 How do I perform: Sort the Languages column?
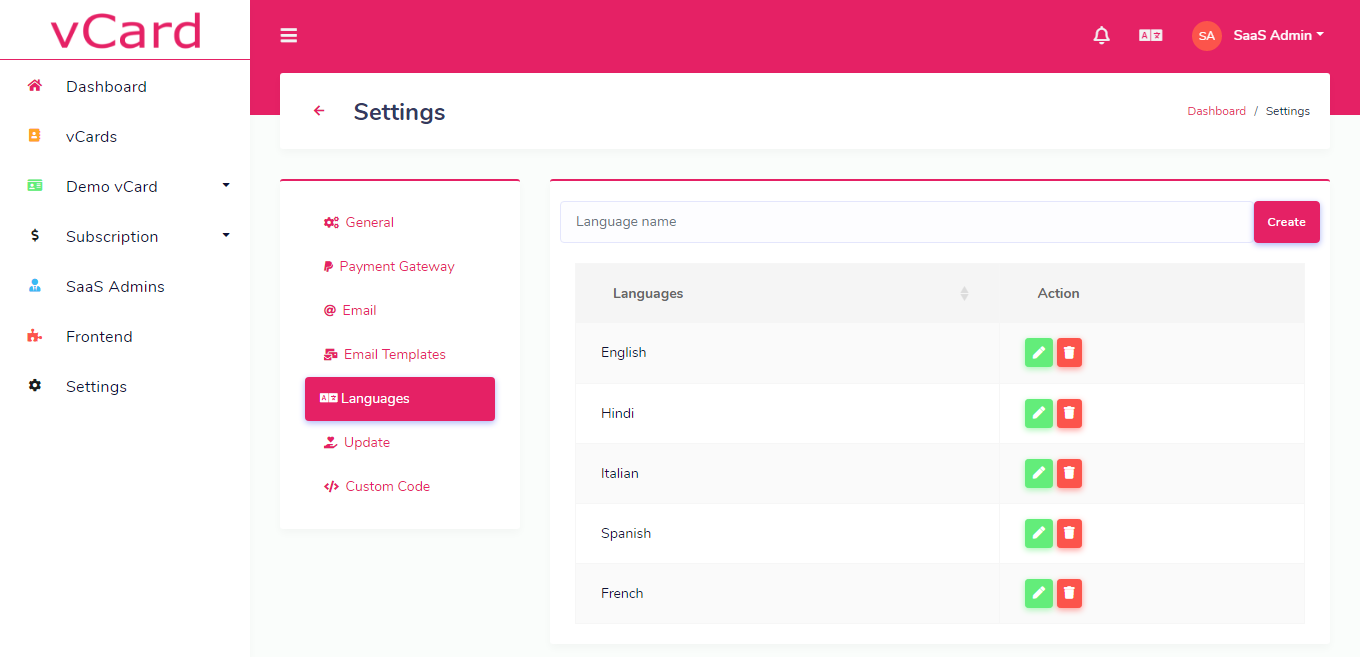[x=963, y=293]
